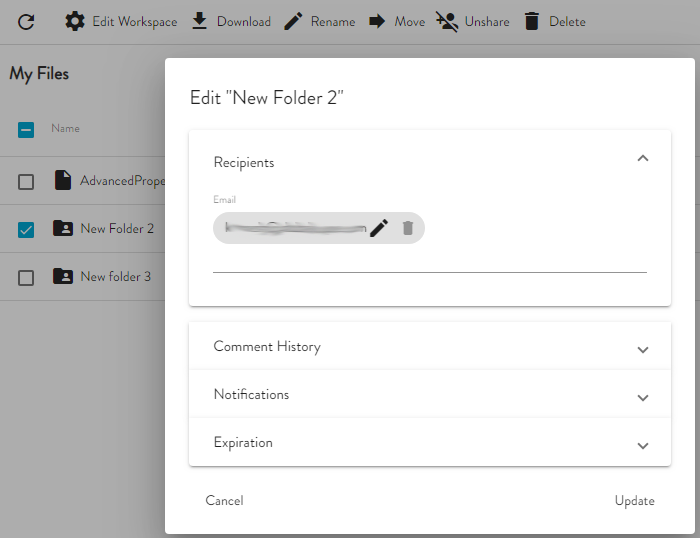Click the Rename pencil icon in toolbar
This screenshot has width=700, height=538.
click(x=293, y=21)
